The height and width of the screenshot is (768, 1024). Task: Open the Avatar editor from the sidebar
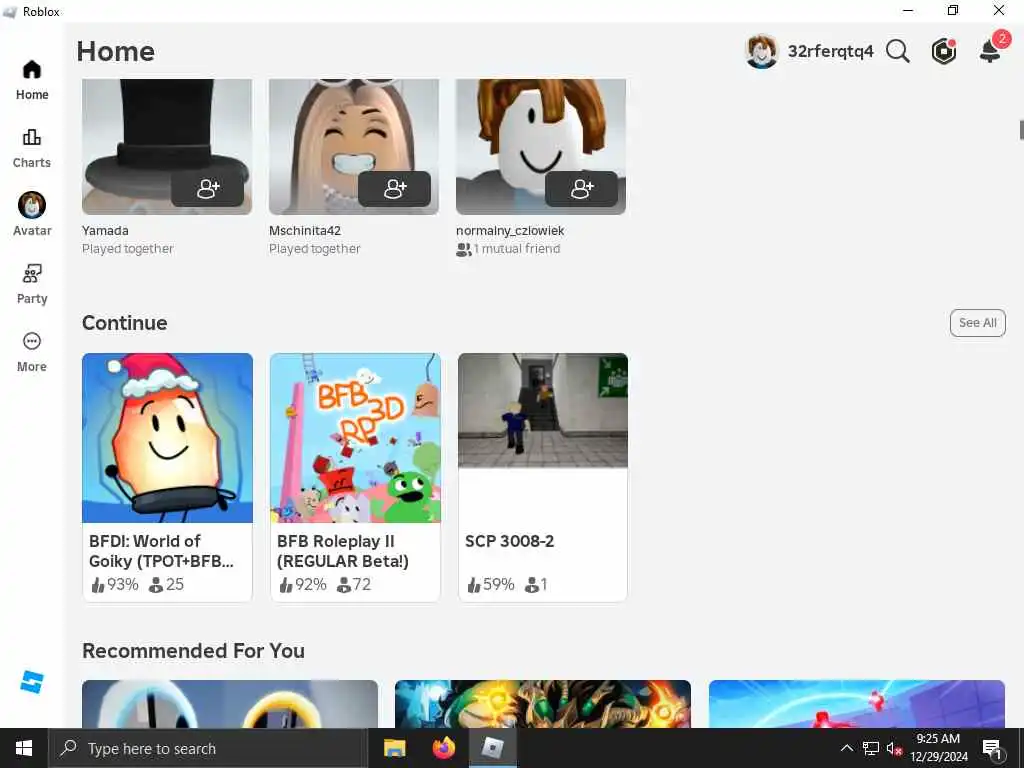(x=32, y=215)
